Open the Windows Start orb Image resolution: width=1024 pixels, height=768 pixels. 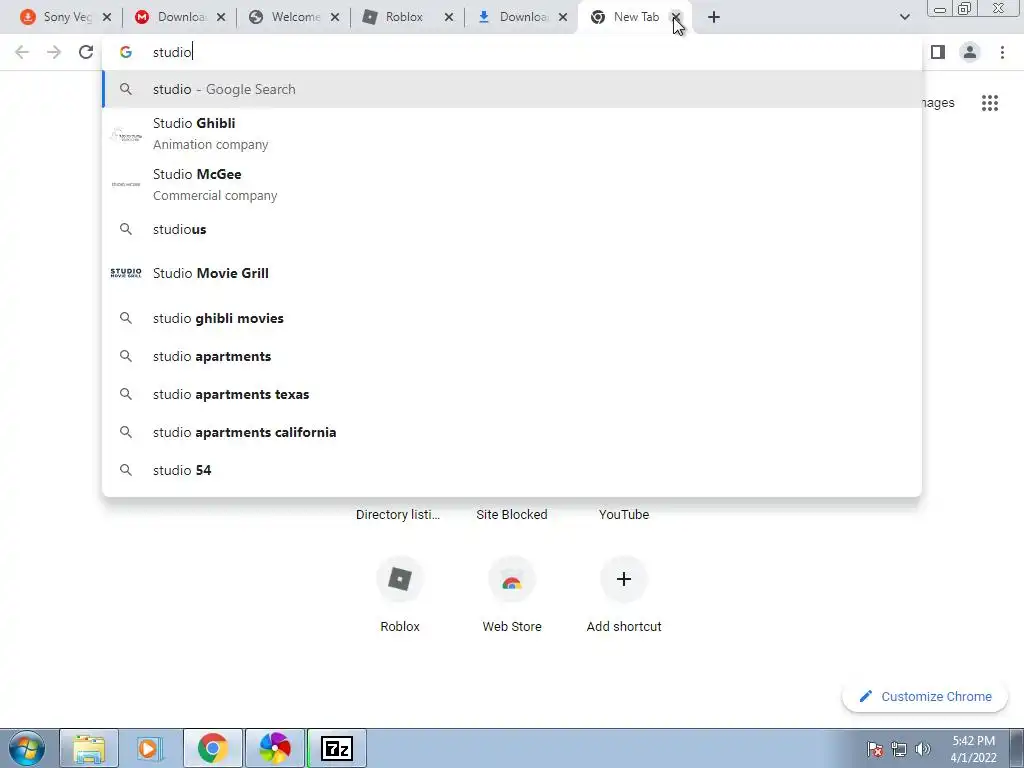click(x=27, y=748)
